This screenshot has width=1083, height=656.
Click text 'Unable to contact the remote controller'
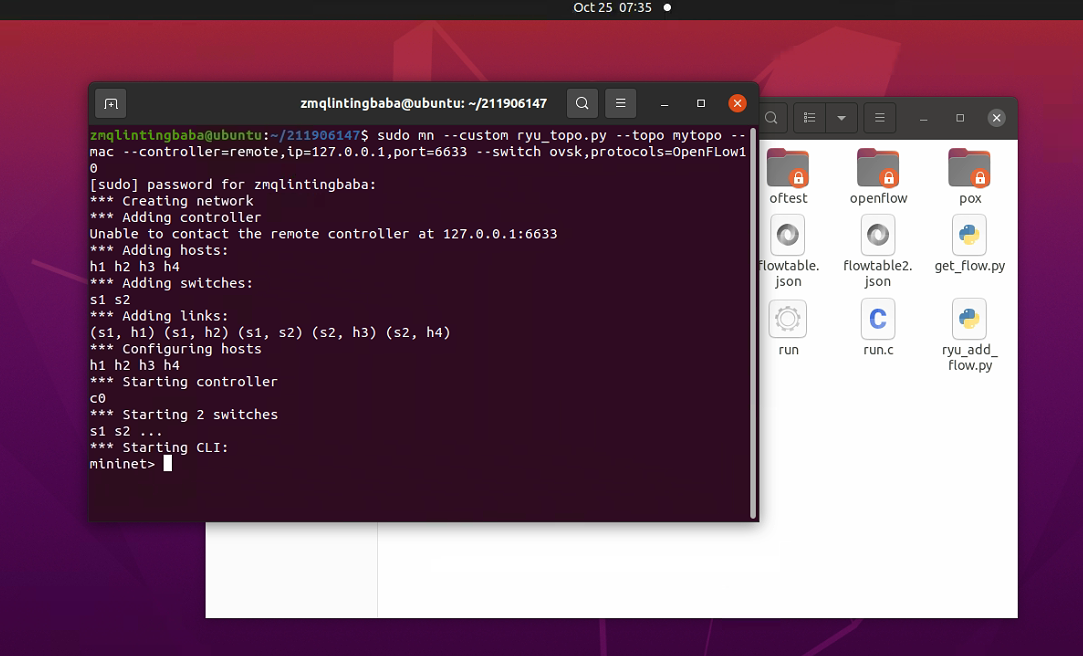pyautogui.click(x=249, y=234)
